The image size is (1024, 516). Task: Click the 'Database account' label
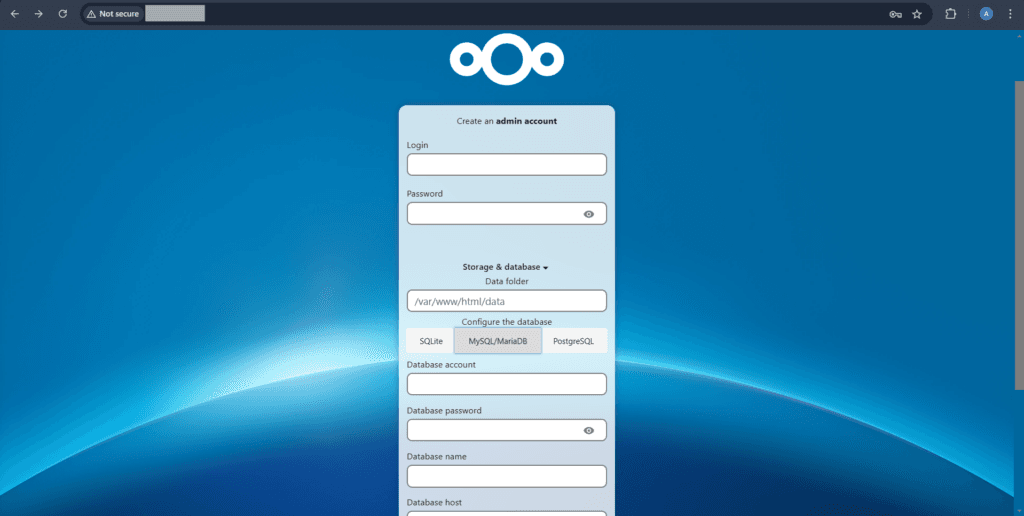pos(441,364)
